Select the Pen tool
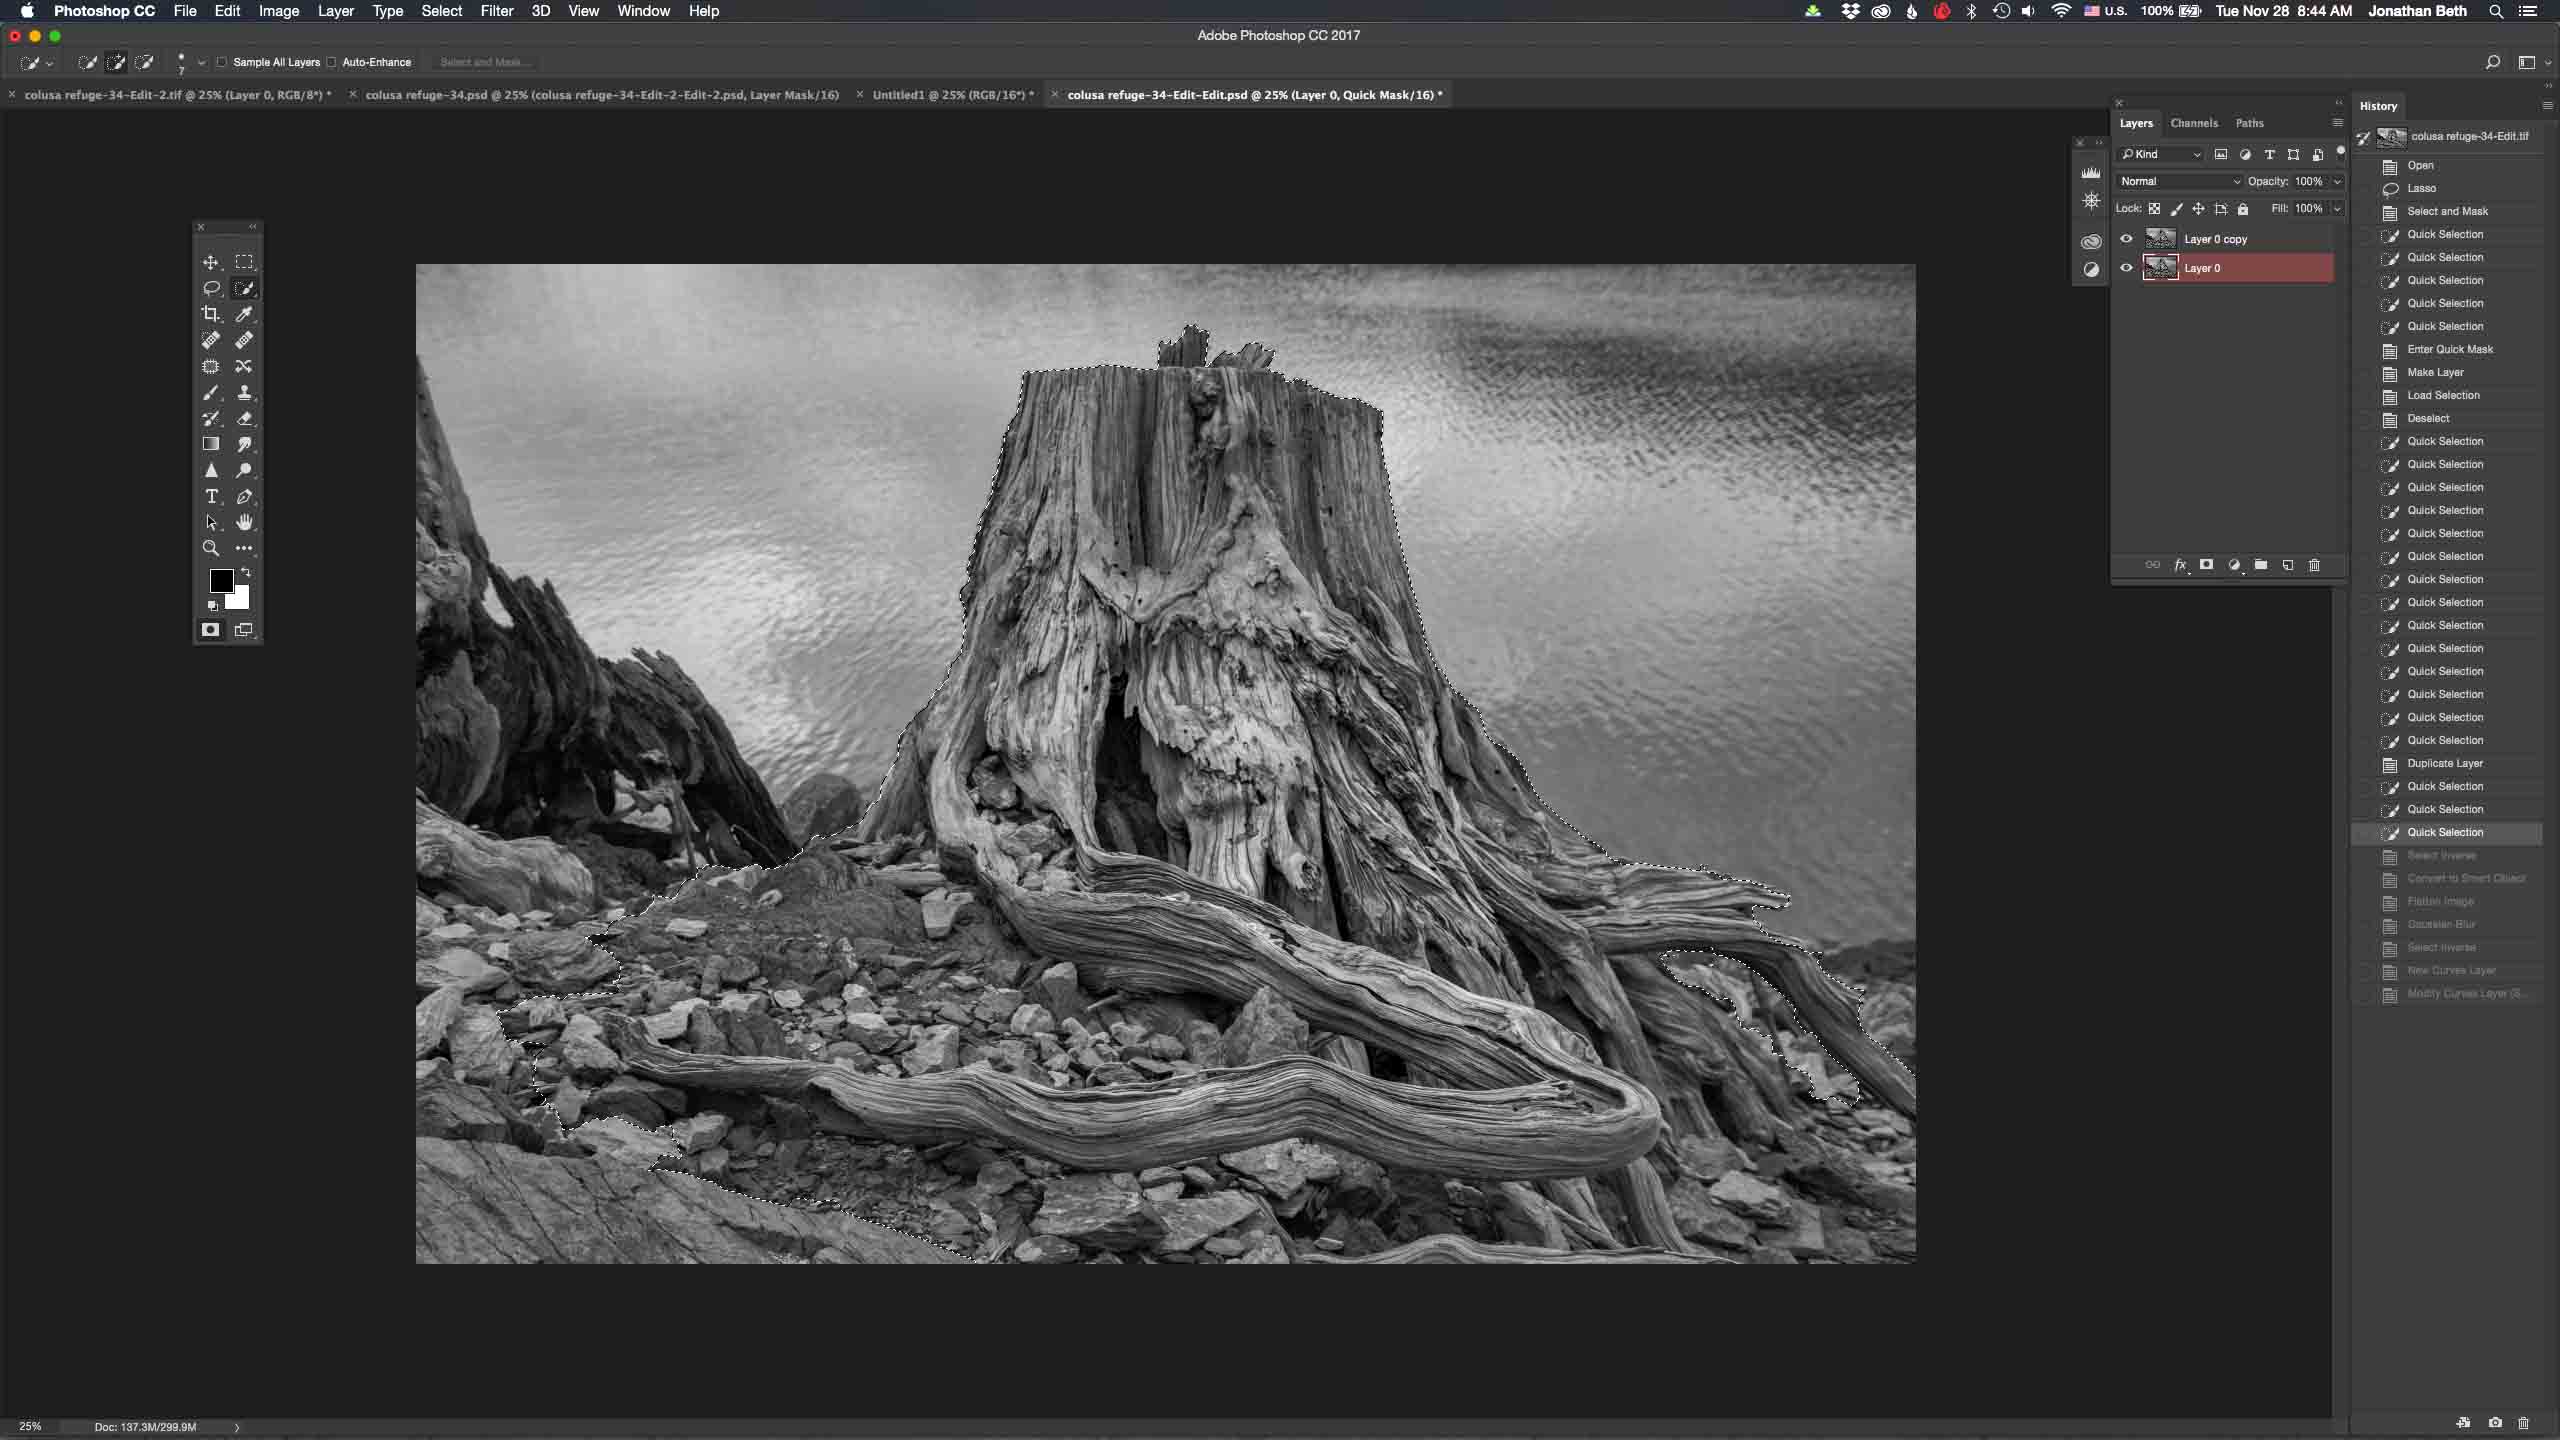 [244, 496]
